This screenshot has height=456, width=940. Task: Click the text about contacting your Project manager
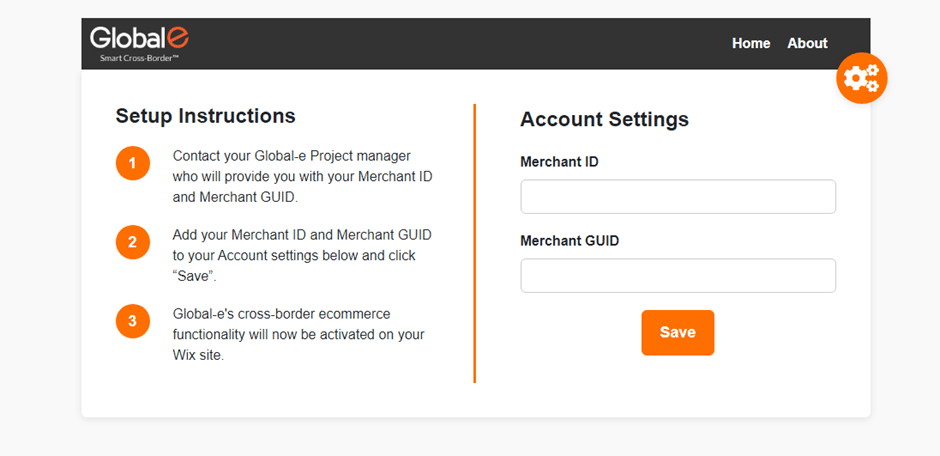(x=302, y=176)
